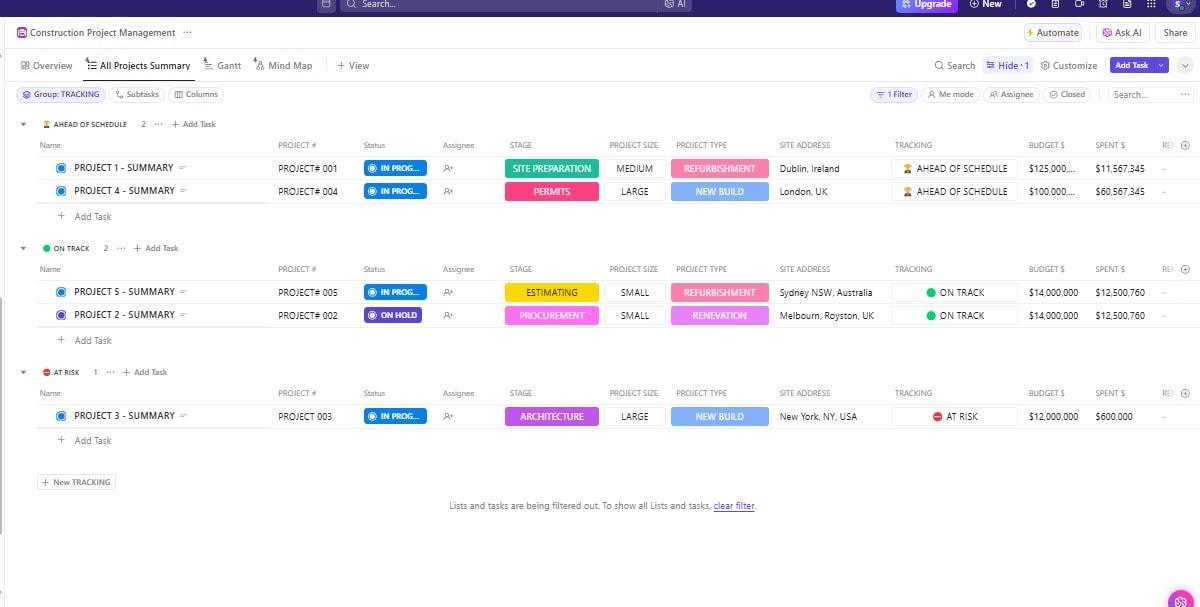The image size is (1200, 607).
Task: Open the apps grid icon in top bar
Action: pyautogui.click(x=1151, y=4)
